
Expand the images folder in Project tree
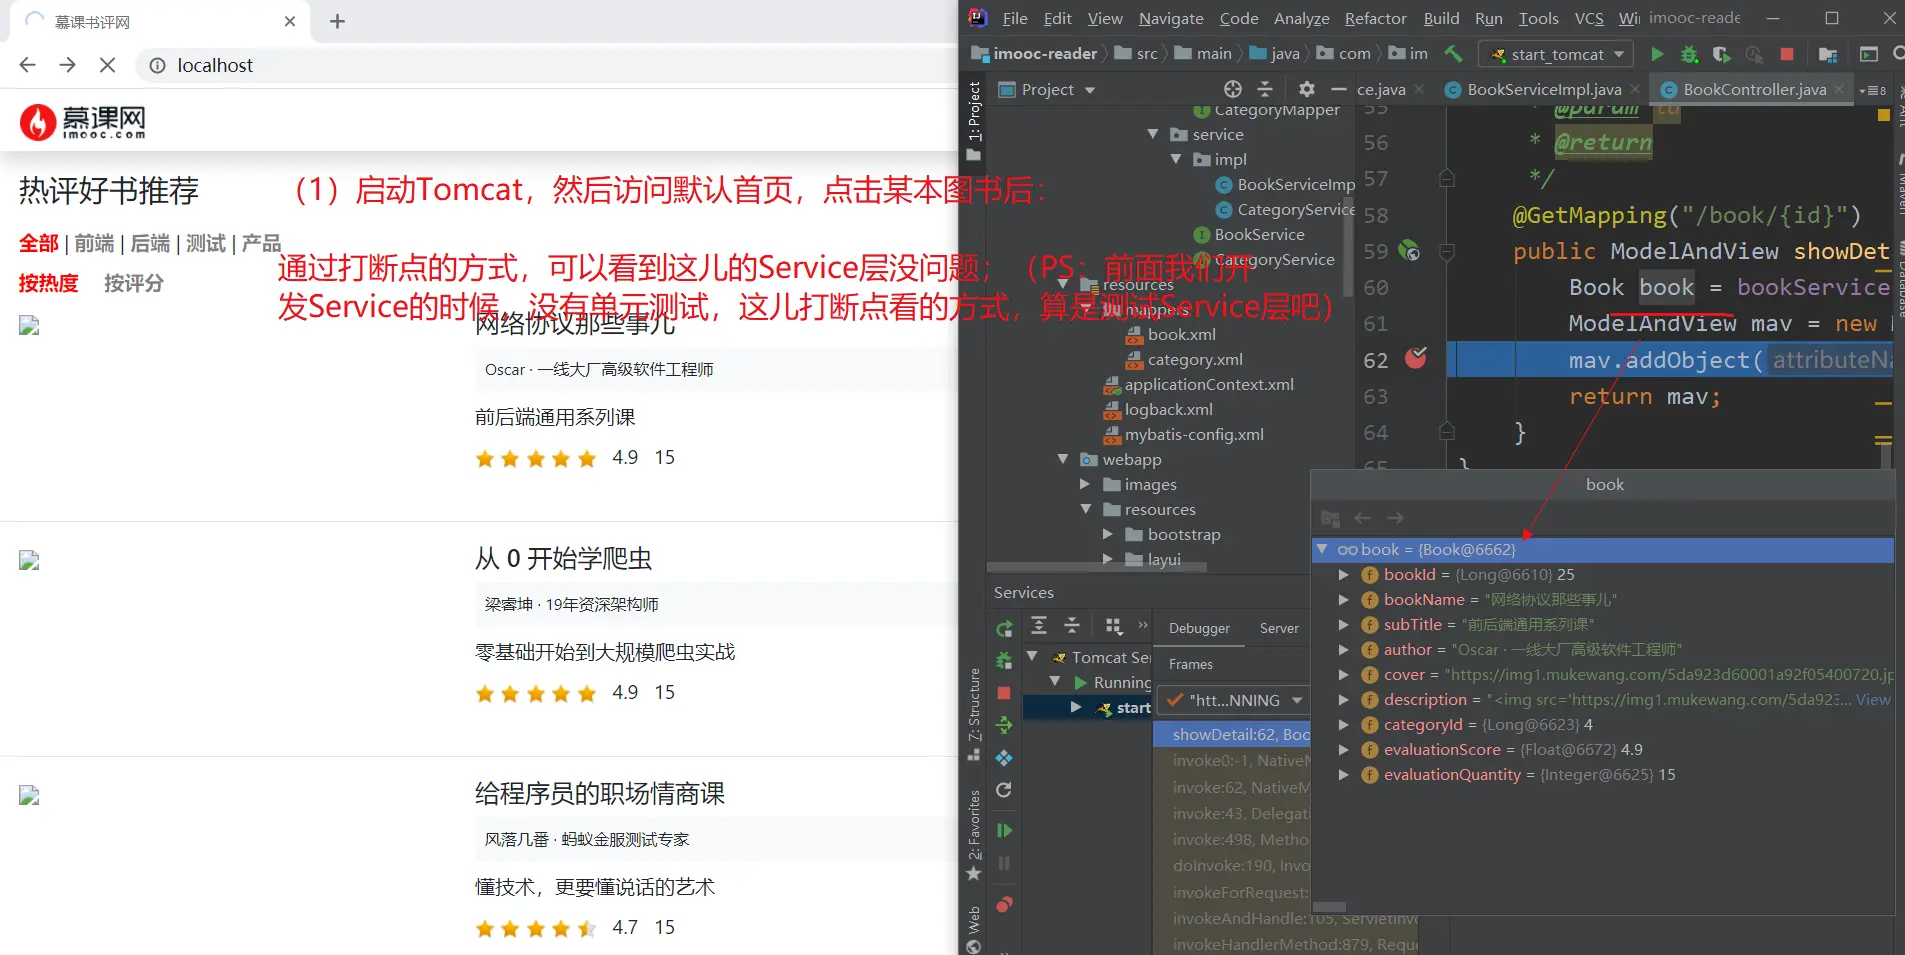click(x=1085, y=484)
